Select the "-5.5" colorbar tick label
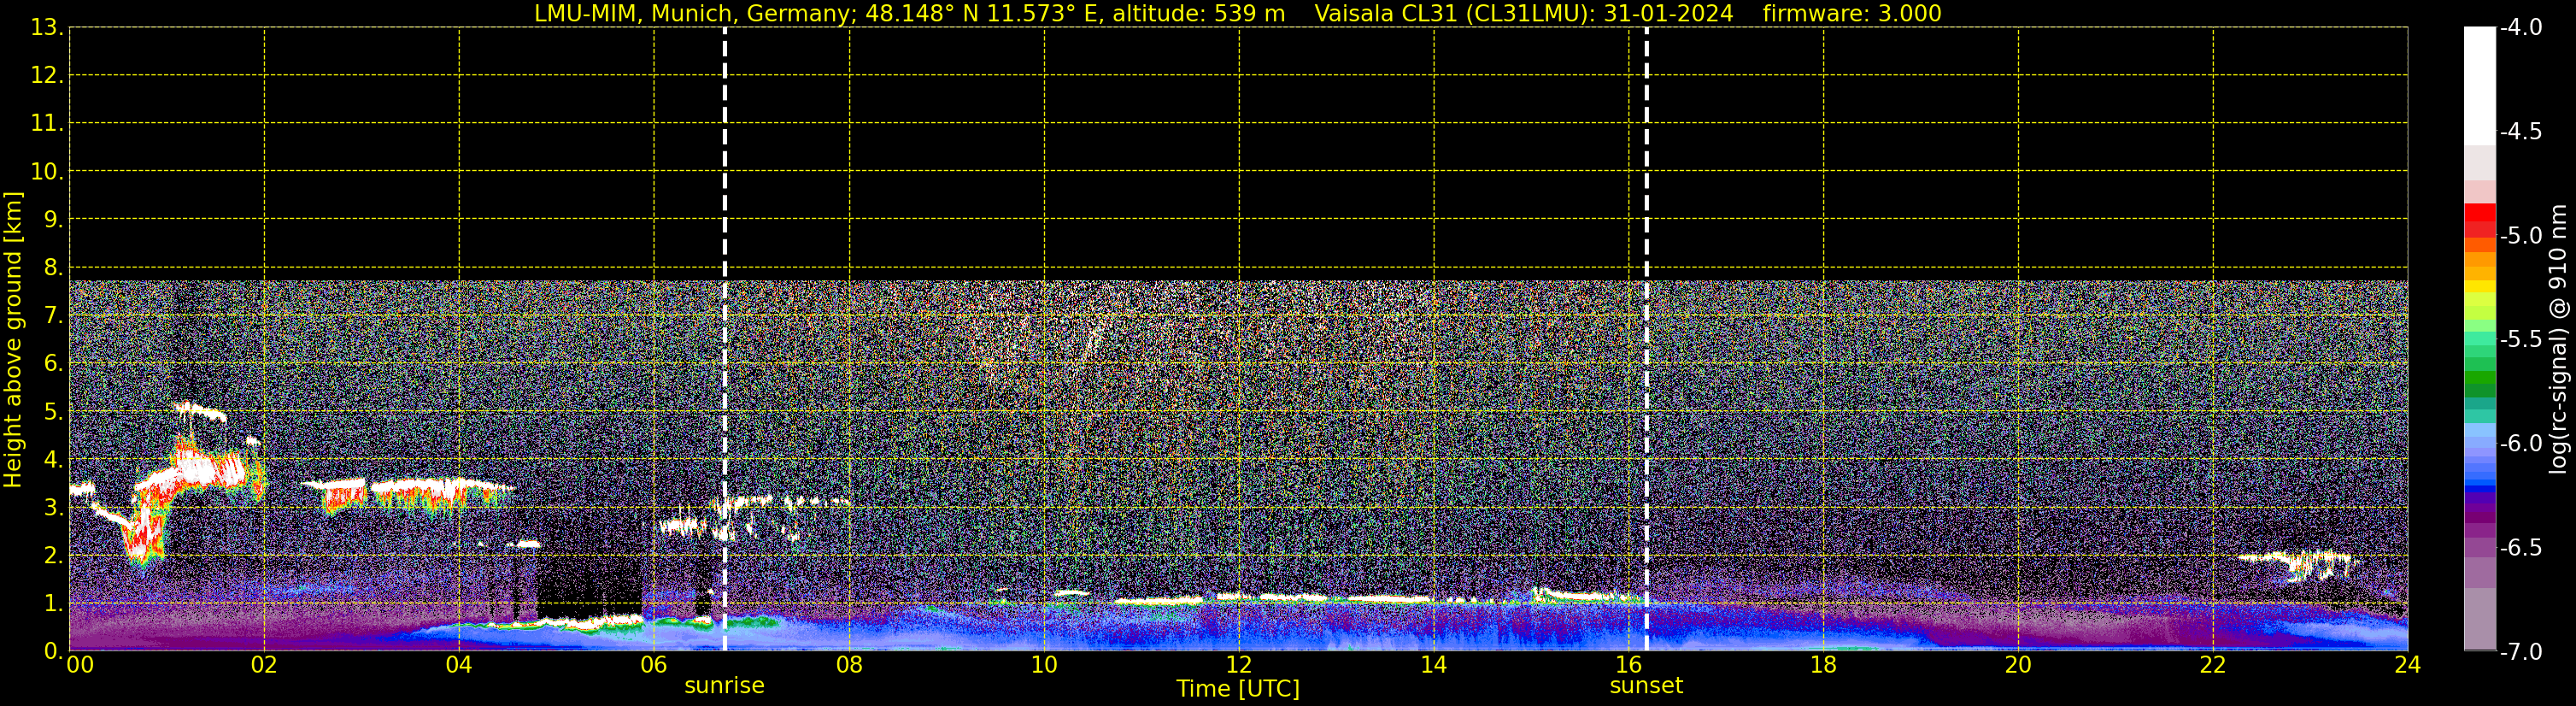The width and height of the screenshot is (2576, 706). pyautogui.click(x=2523, y=339)
